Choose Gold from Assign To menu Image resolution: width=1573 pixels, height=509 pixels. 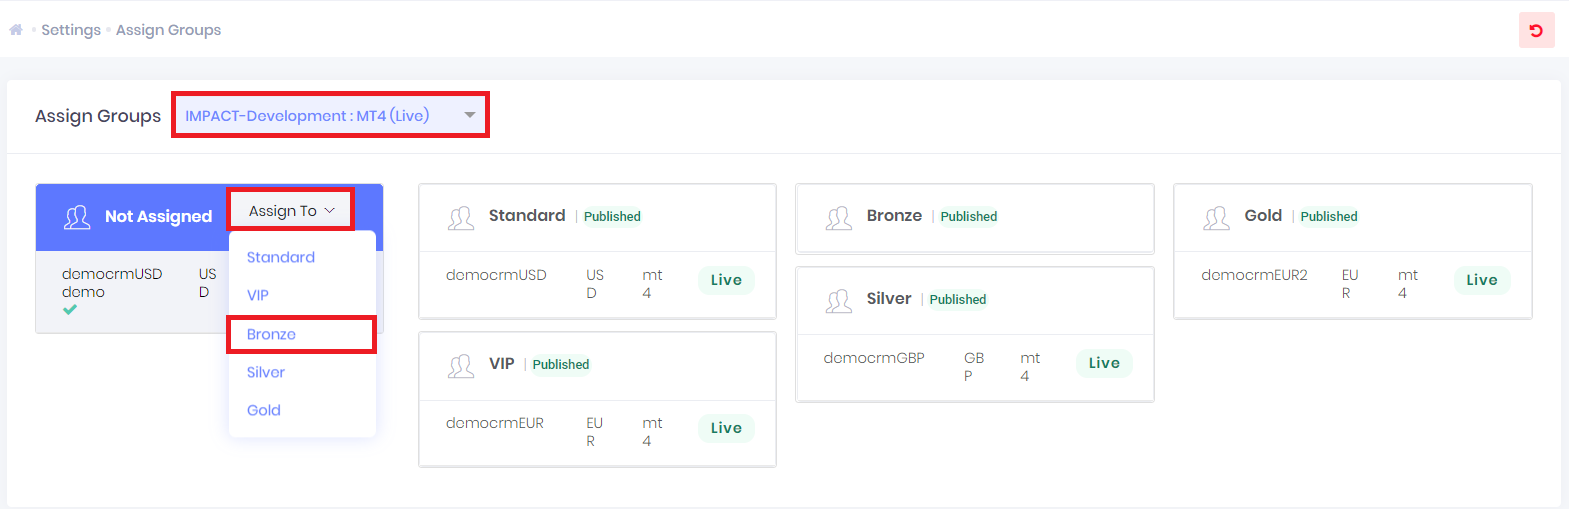click(264, 410)
